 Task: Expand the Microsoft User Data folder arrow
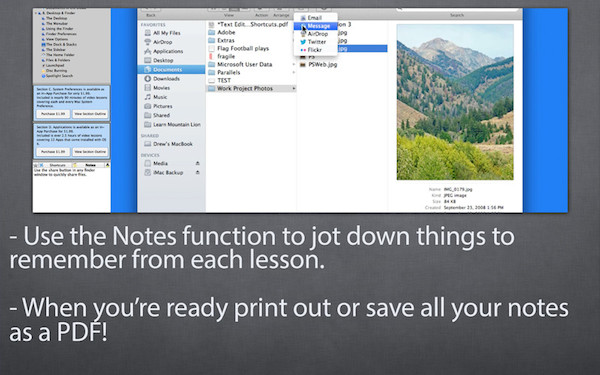[x=294, y=64]
